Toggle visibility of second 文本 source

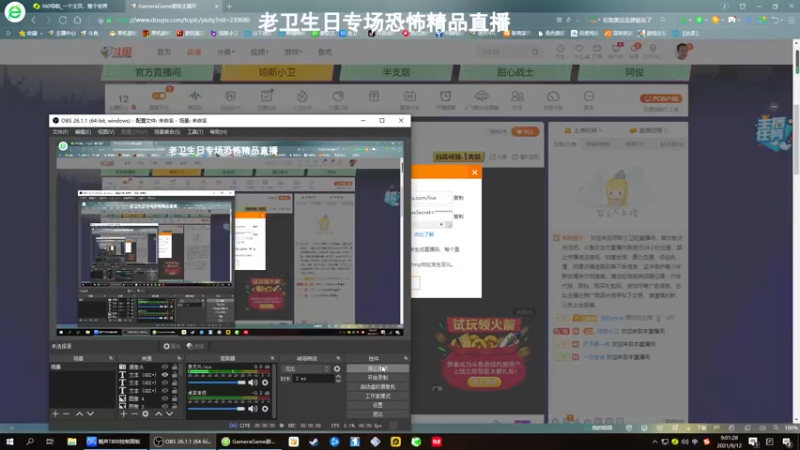(165, 383)
